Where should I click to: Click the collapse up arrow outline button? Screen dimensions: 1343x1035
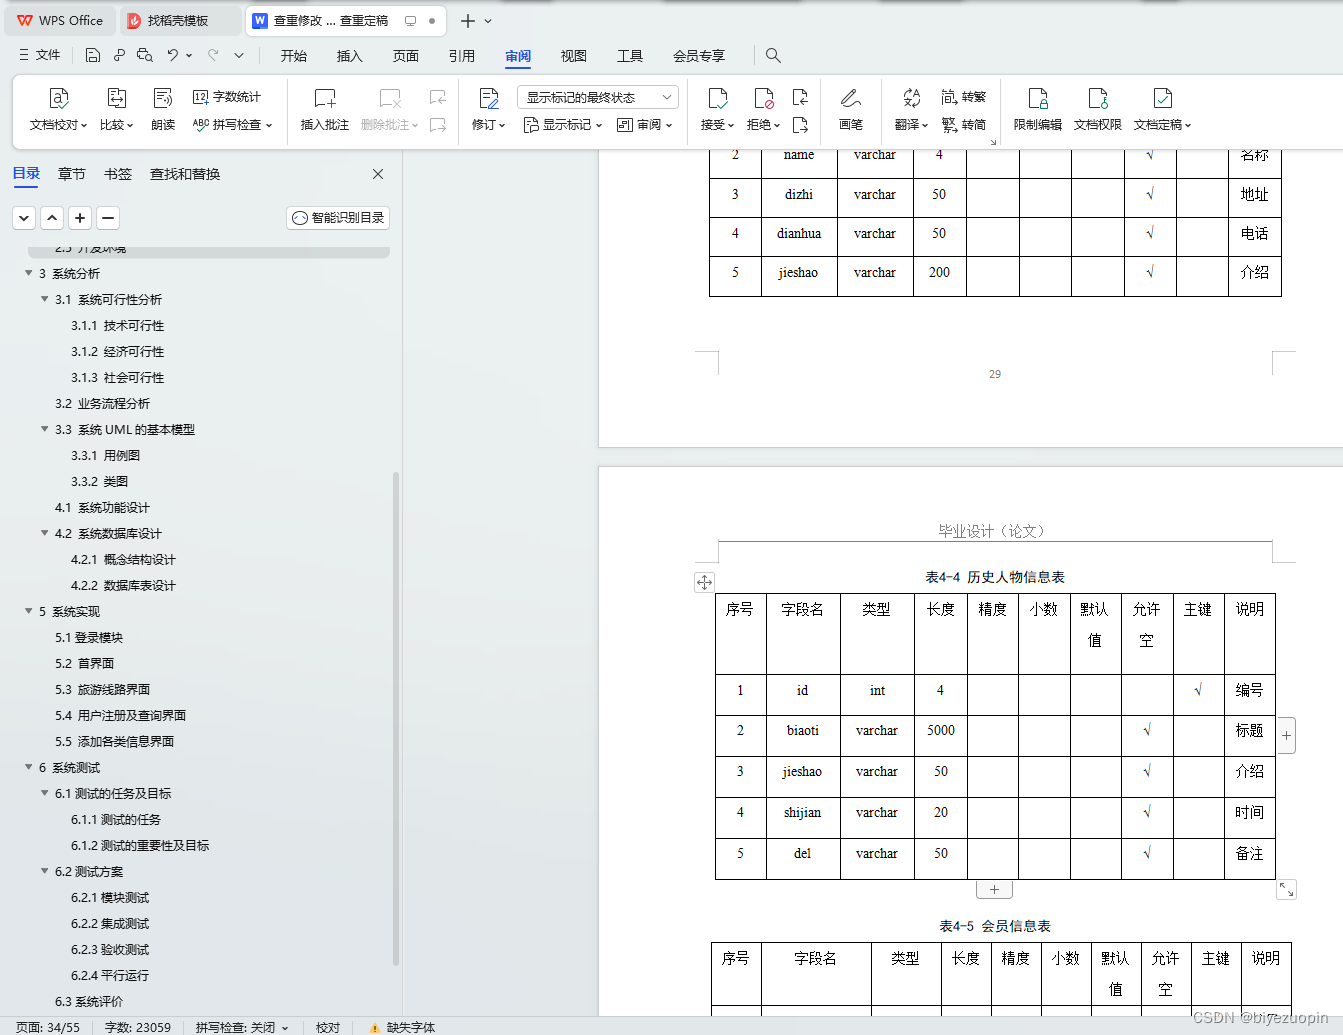[52, 218]
